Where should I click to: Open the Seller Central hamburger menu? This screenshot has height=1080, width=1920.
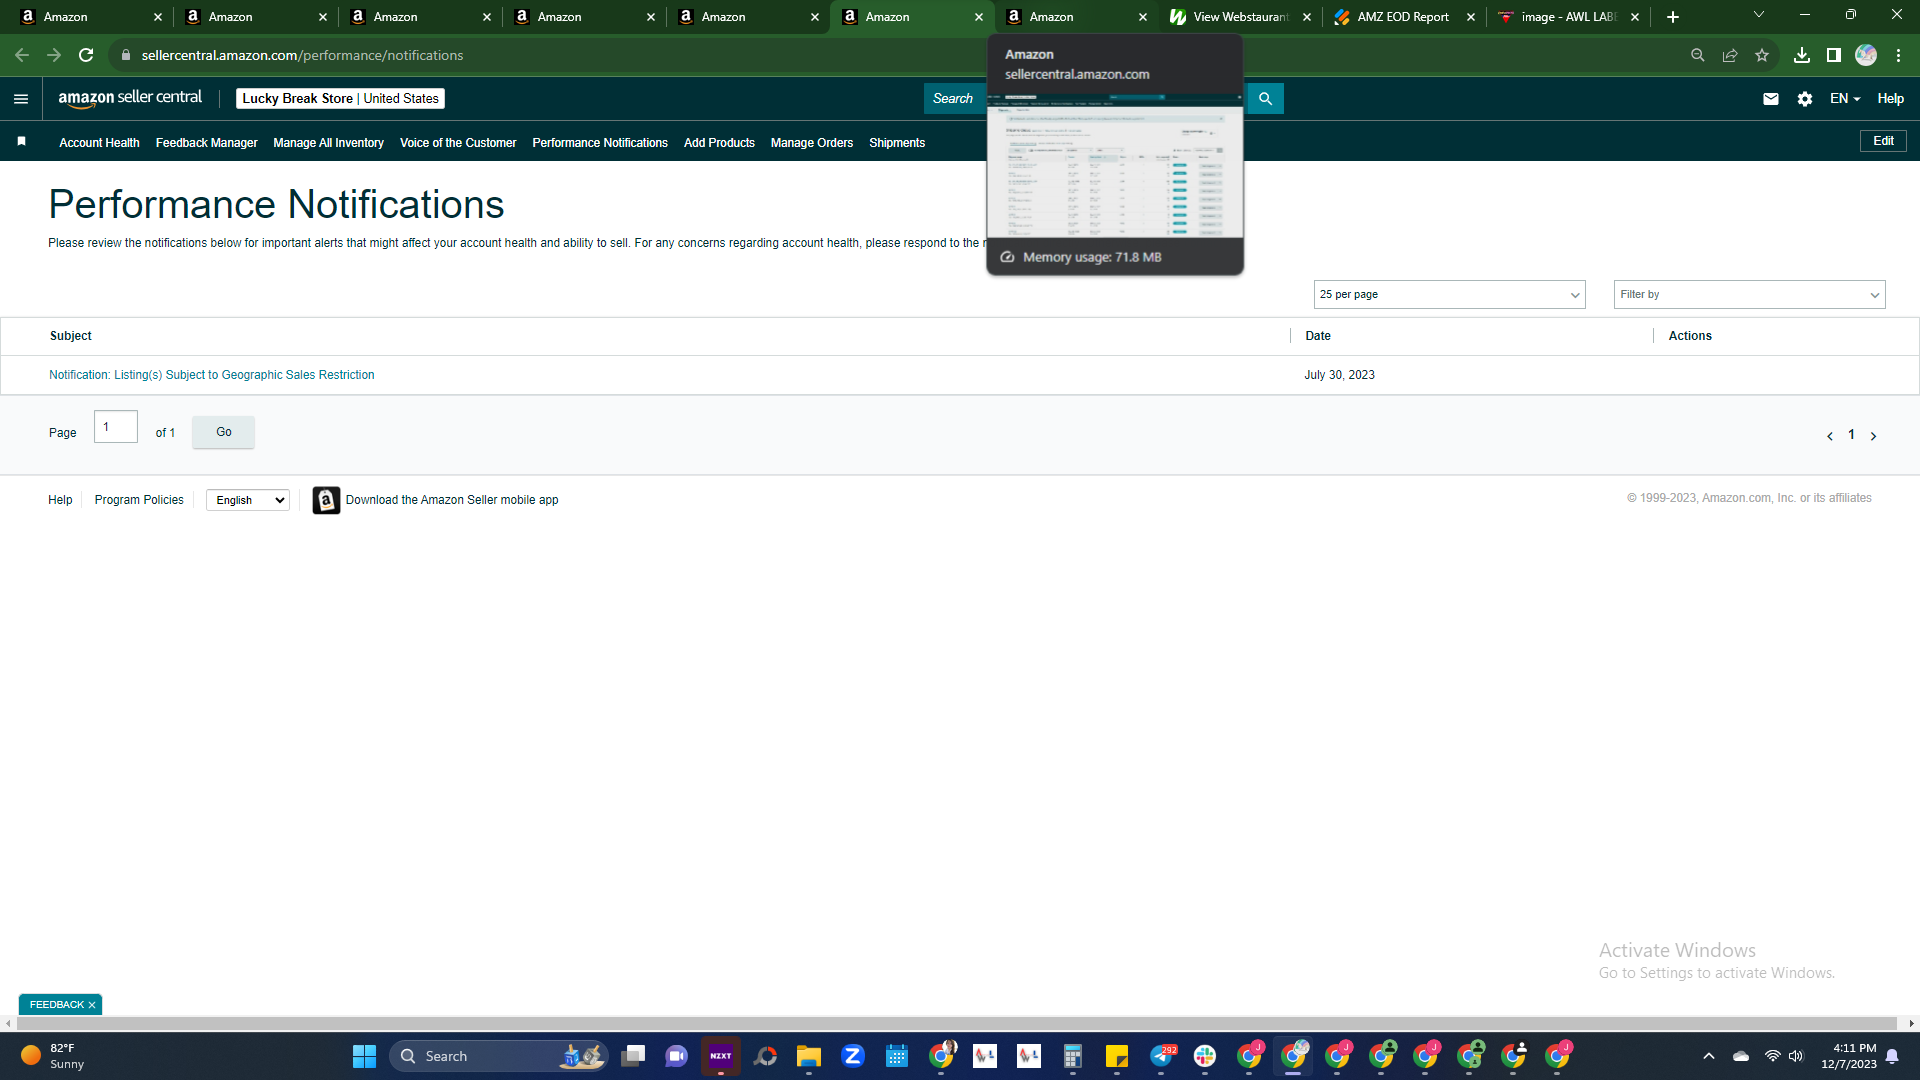click(x=21, y=99)
